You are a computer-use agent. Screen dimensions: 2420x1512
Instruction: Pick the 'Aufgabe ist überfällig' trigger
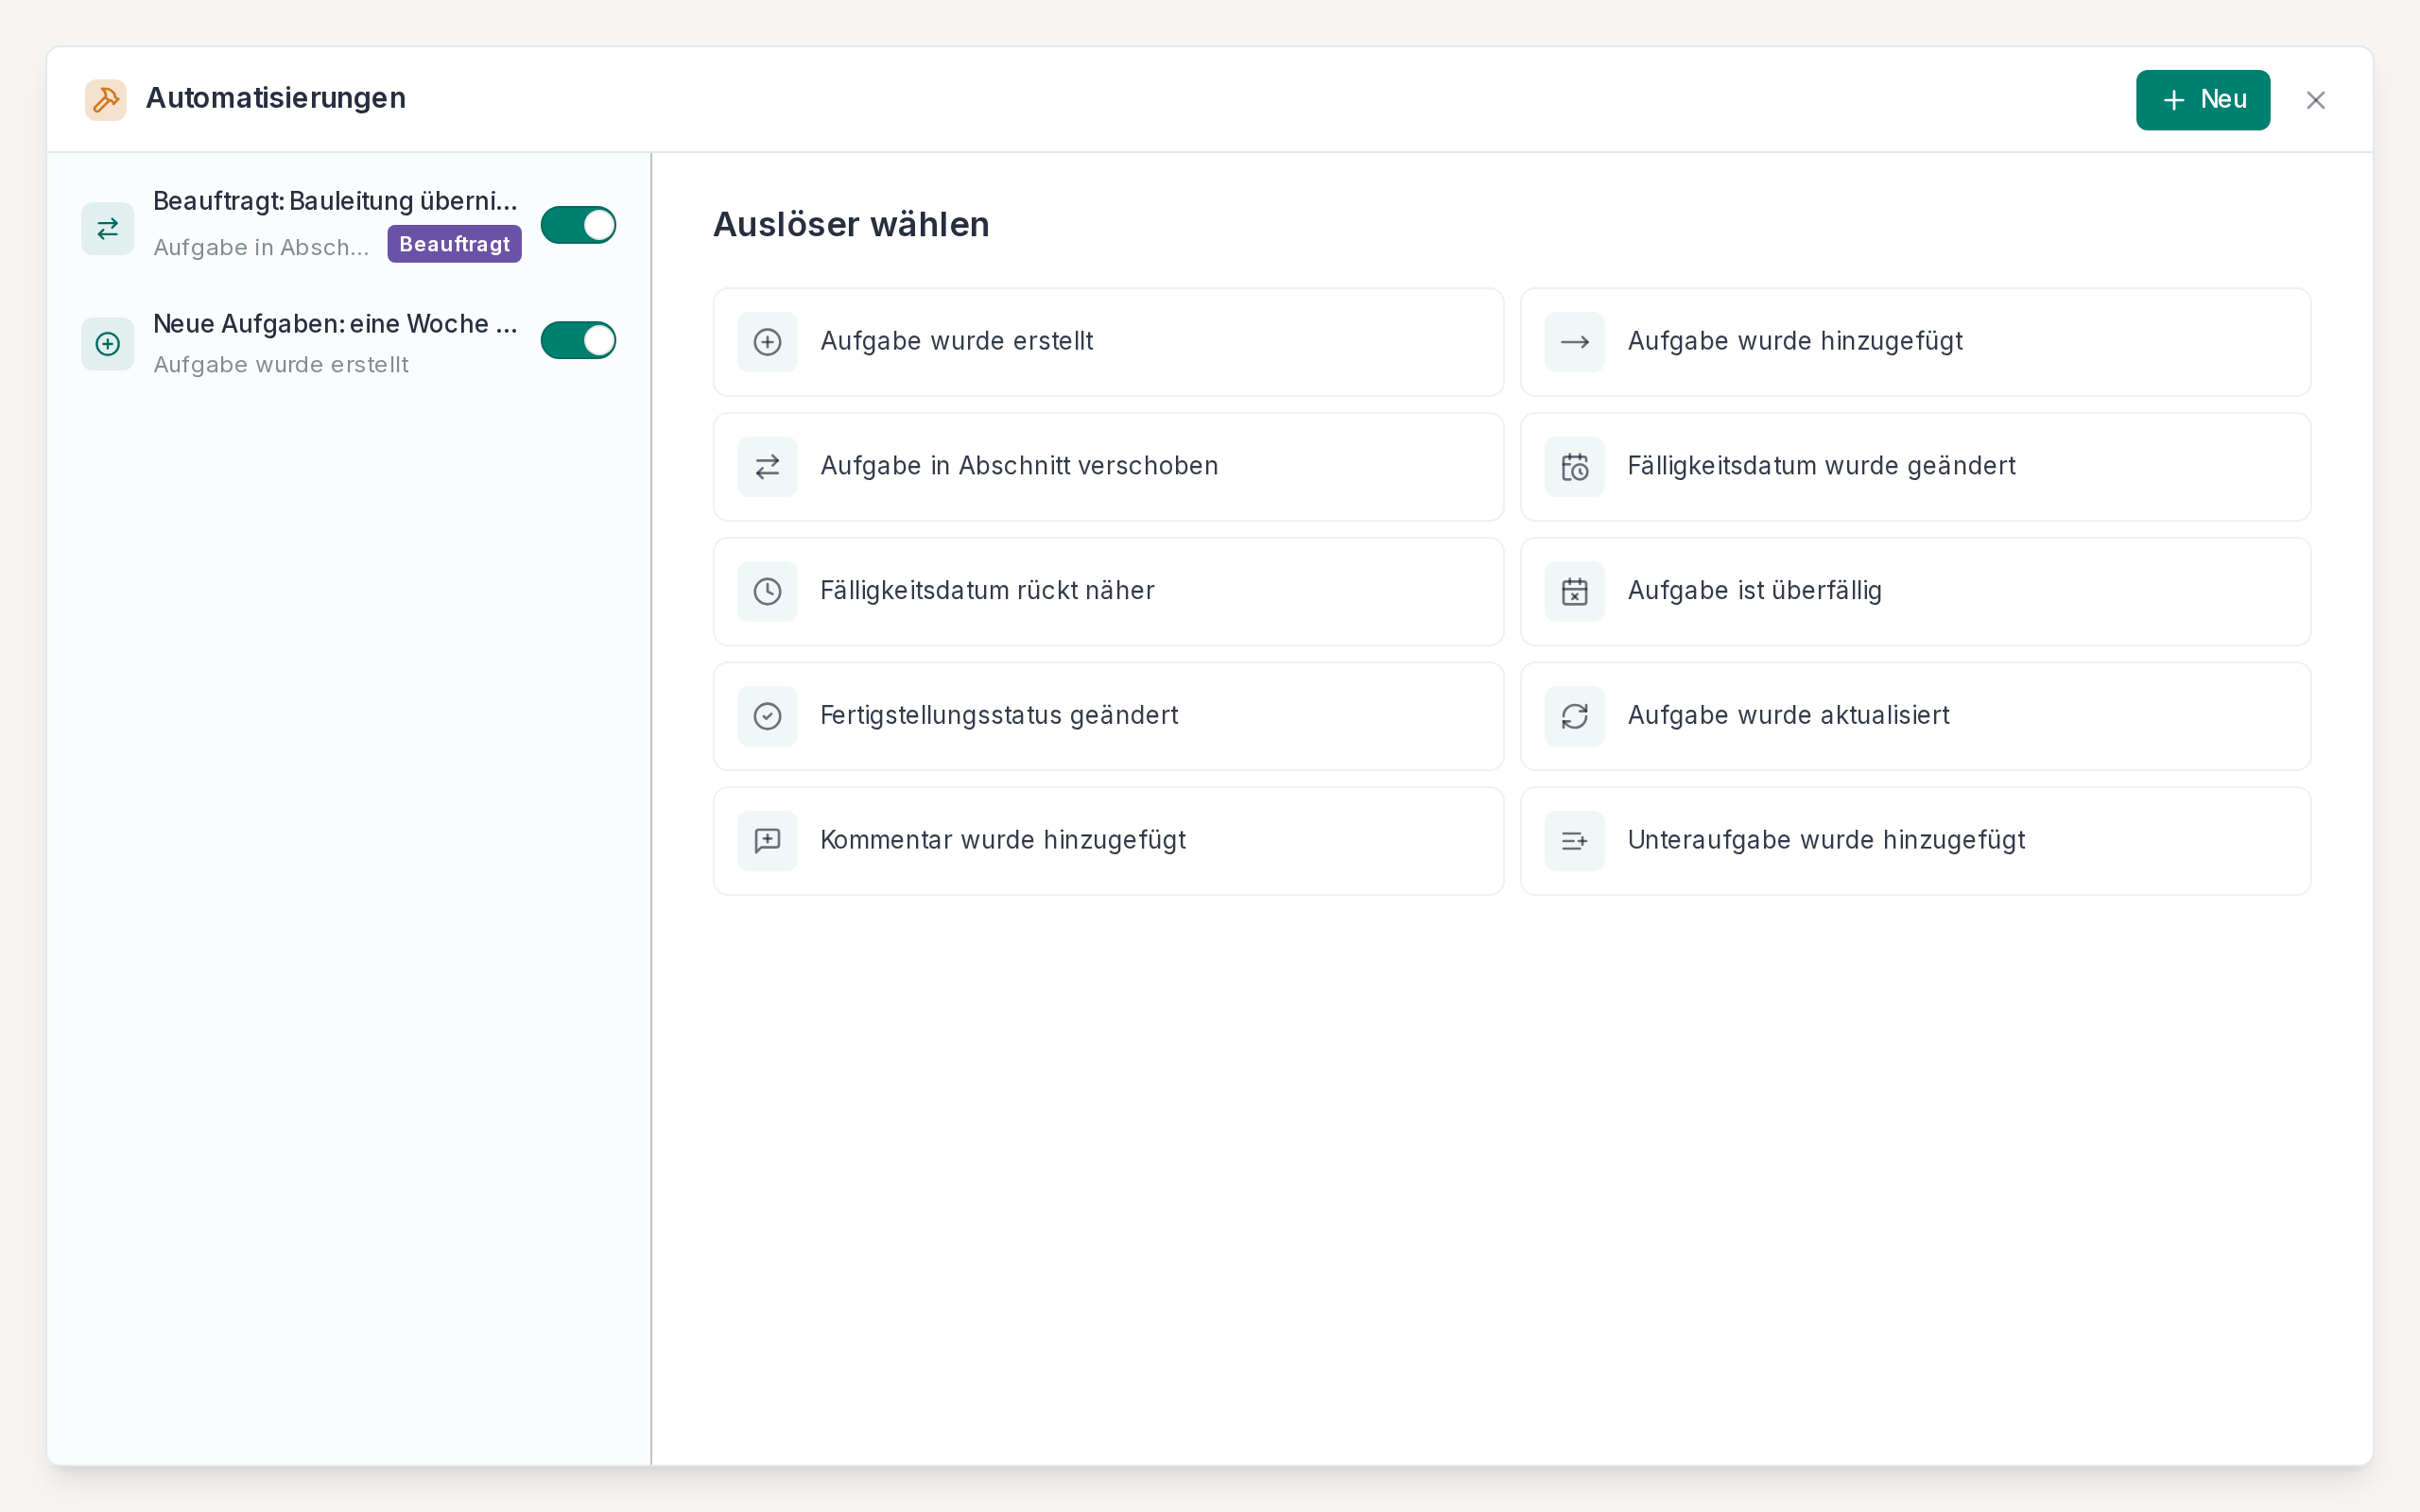coord(1915,592)
